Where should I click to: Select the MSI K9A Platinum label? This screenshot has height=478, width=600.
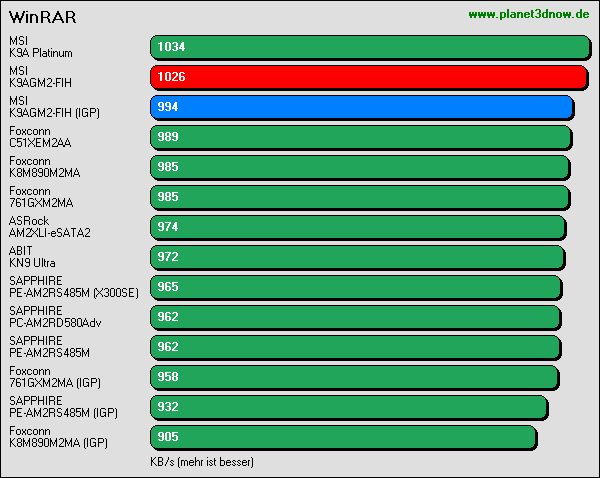click(41, 47)
